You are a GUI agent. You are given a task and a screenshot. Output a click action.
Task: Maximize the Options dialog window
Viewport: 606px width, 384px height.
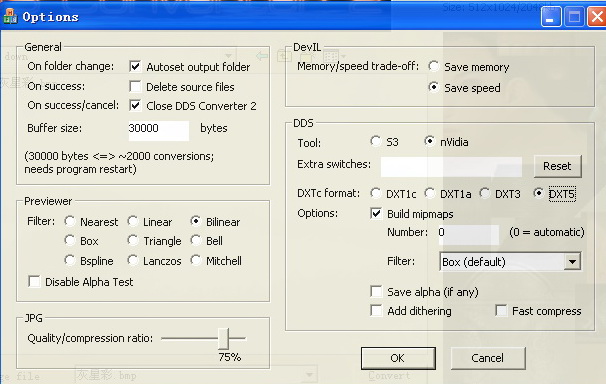point(574,17)
